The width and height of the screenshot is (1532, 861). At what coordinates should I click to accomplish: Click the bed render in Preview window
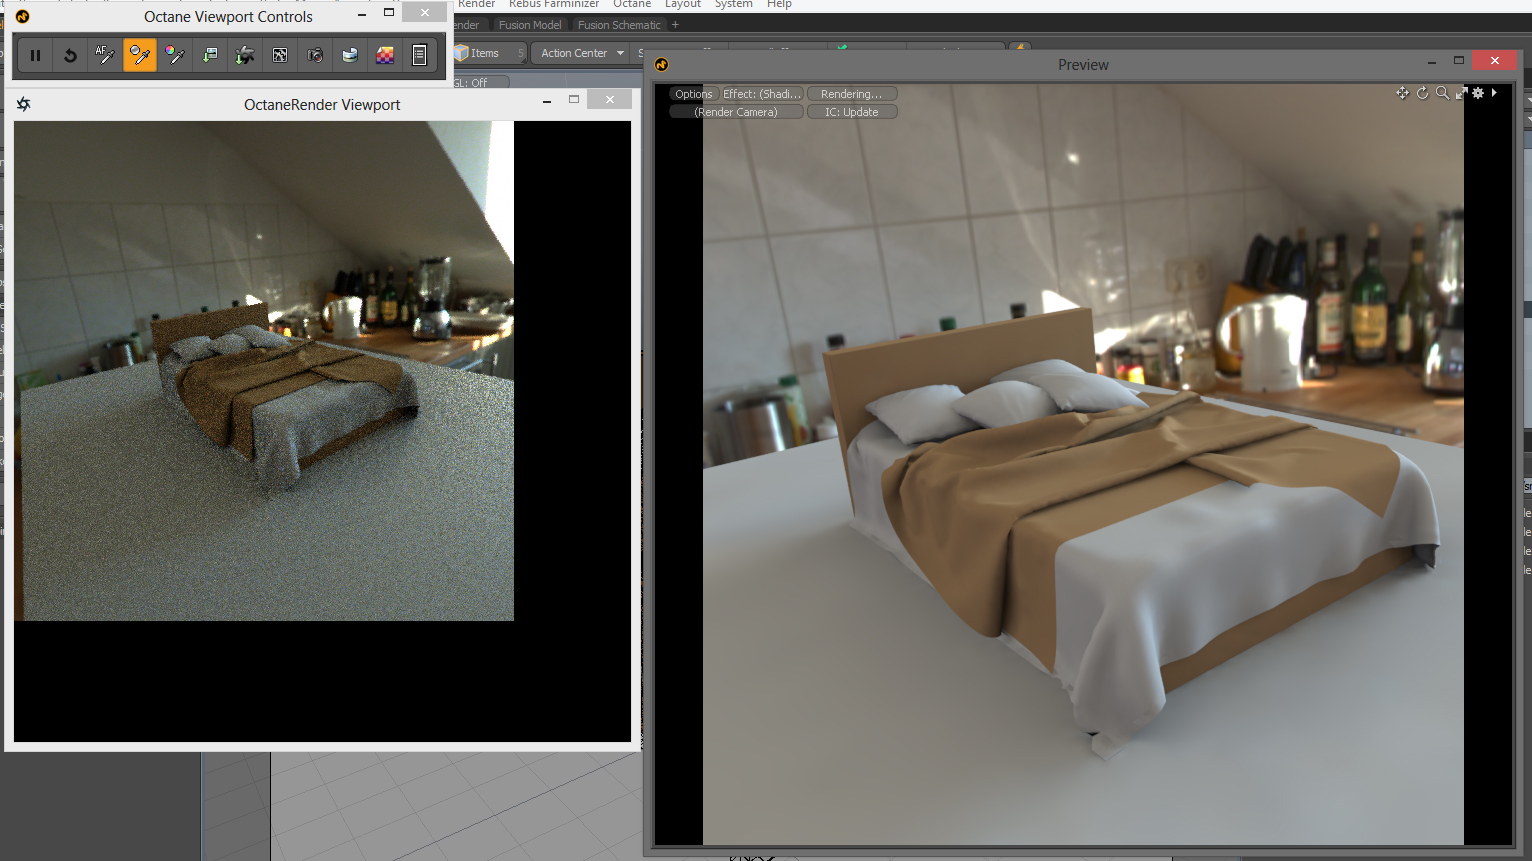tap(1083, 465)
